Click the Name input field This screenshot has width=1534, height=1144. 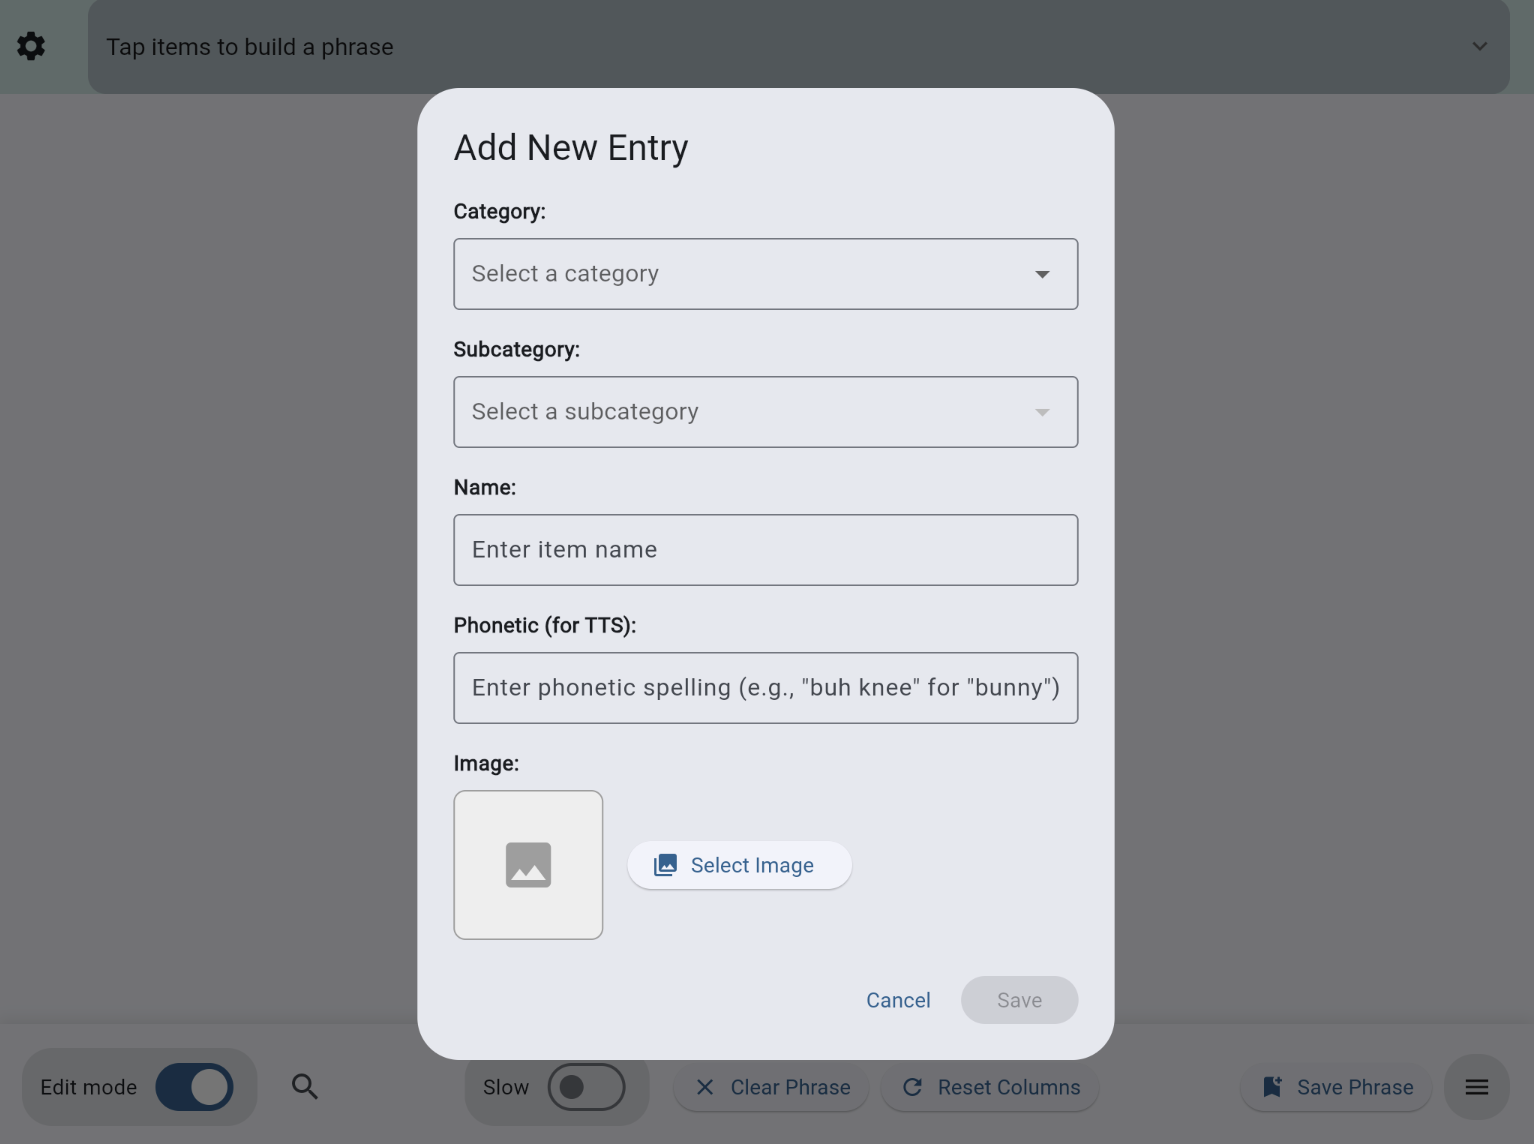pyautogui.click(x=765, y=550)
